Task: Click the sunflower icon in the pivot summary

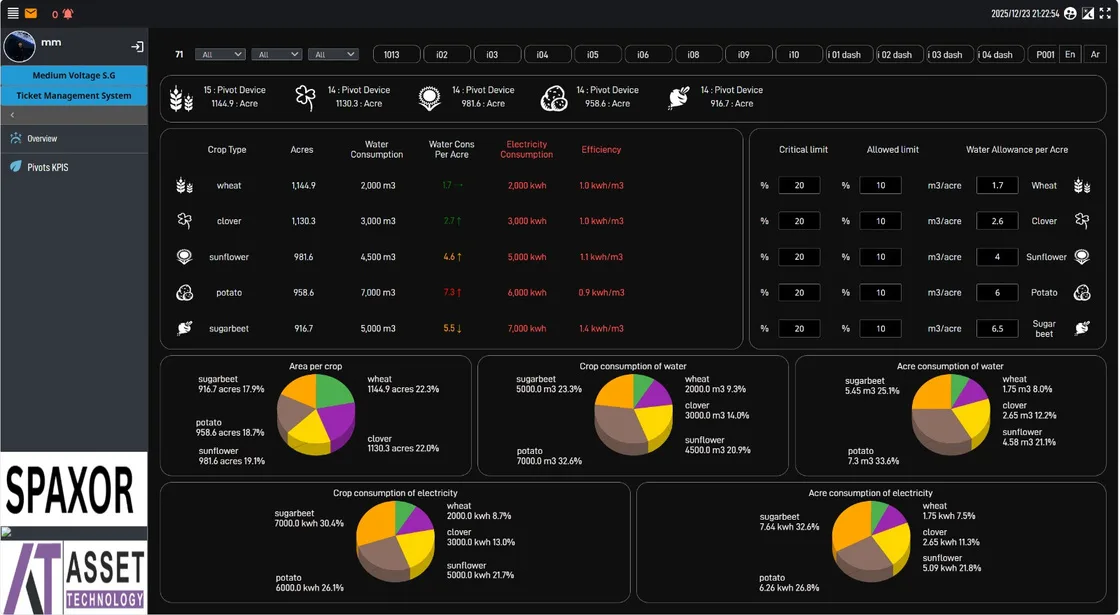Action: coord(429,98)
